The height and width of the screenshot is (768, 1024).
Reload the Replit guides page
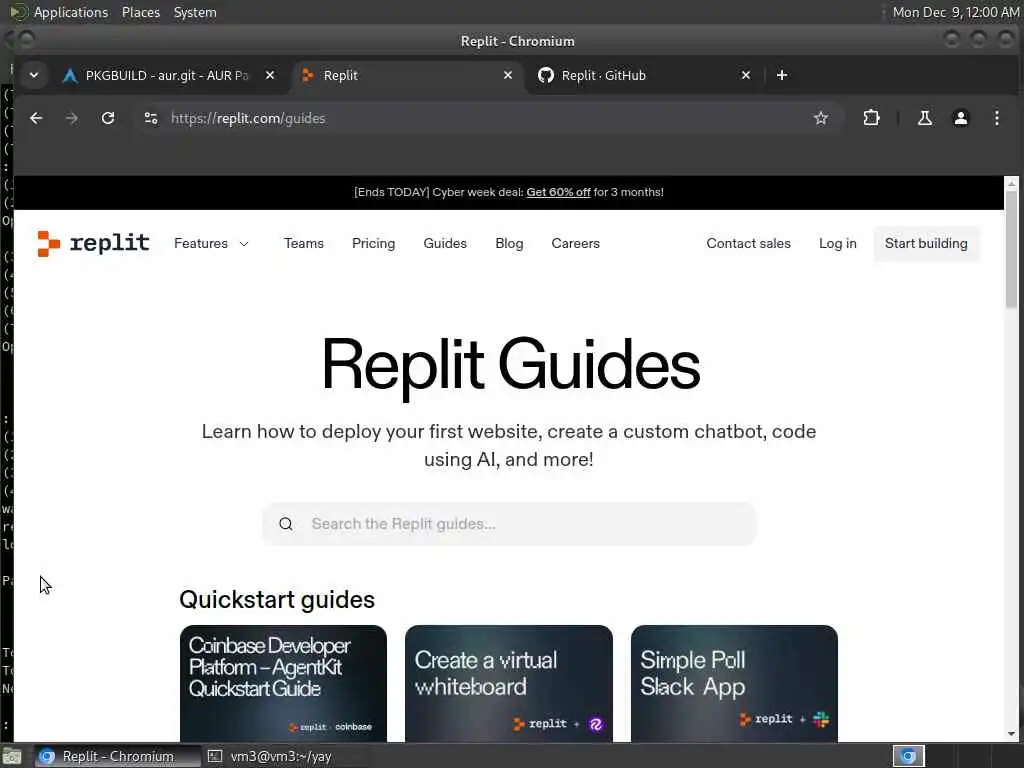pos(108,118)
